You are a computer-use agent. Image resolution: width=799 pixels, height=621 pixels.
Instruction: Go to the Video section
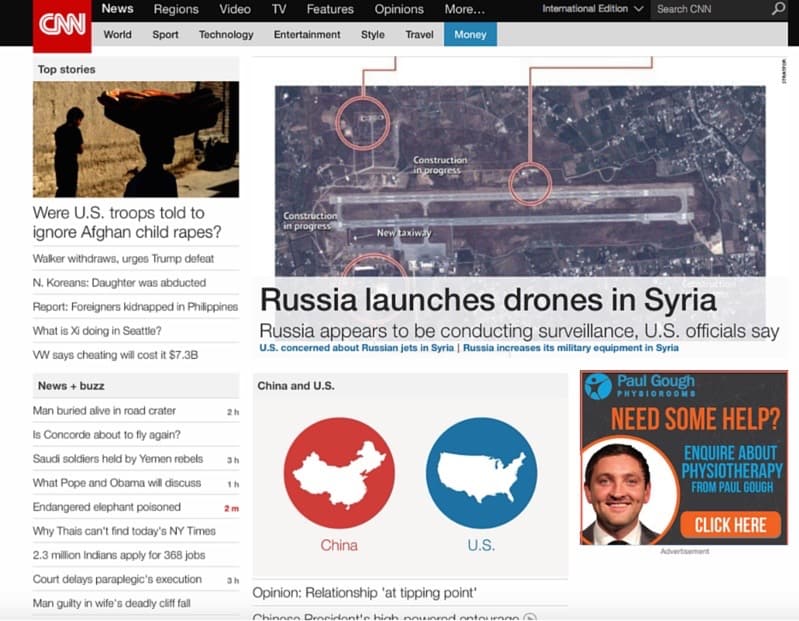click(235, 9)
